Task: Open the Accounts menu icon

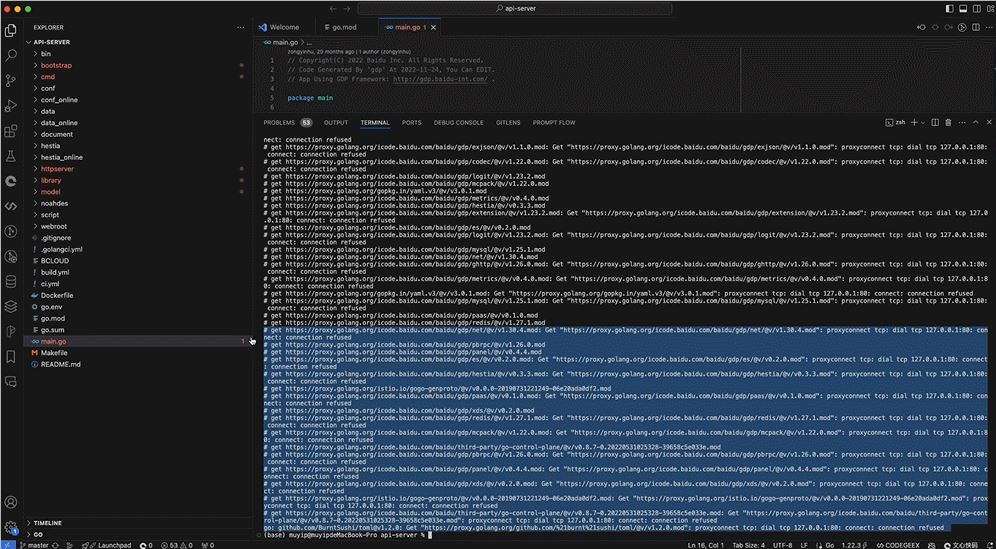Action: (x=11, y=503)
